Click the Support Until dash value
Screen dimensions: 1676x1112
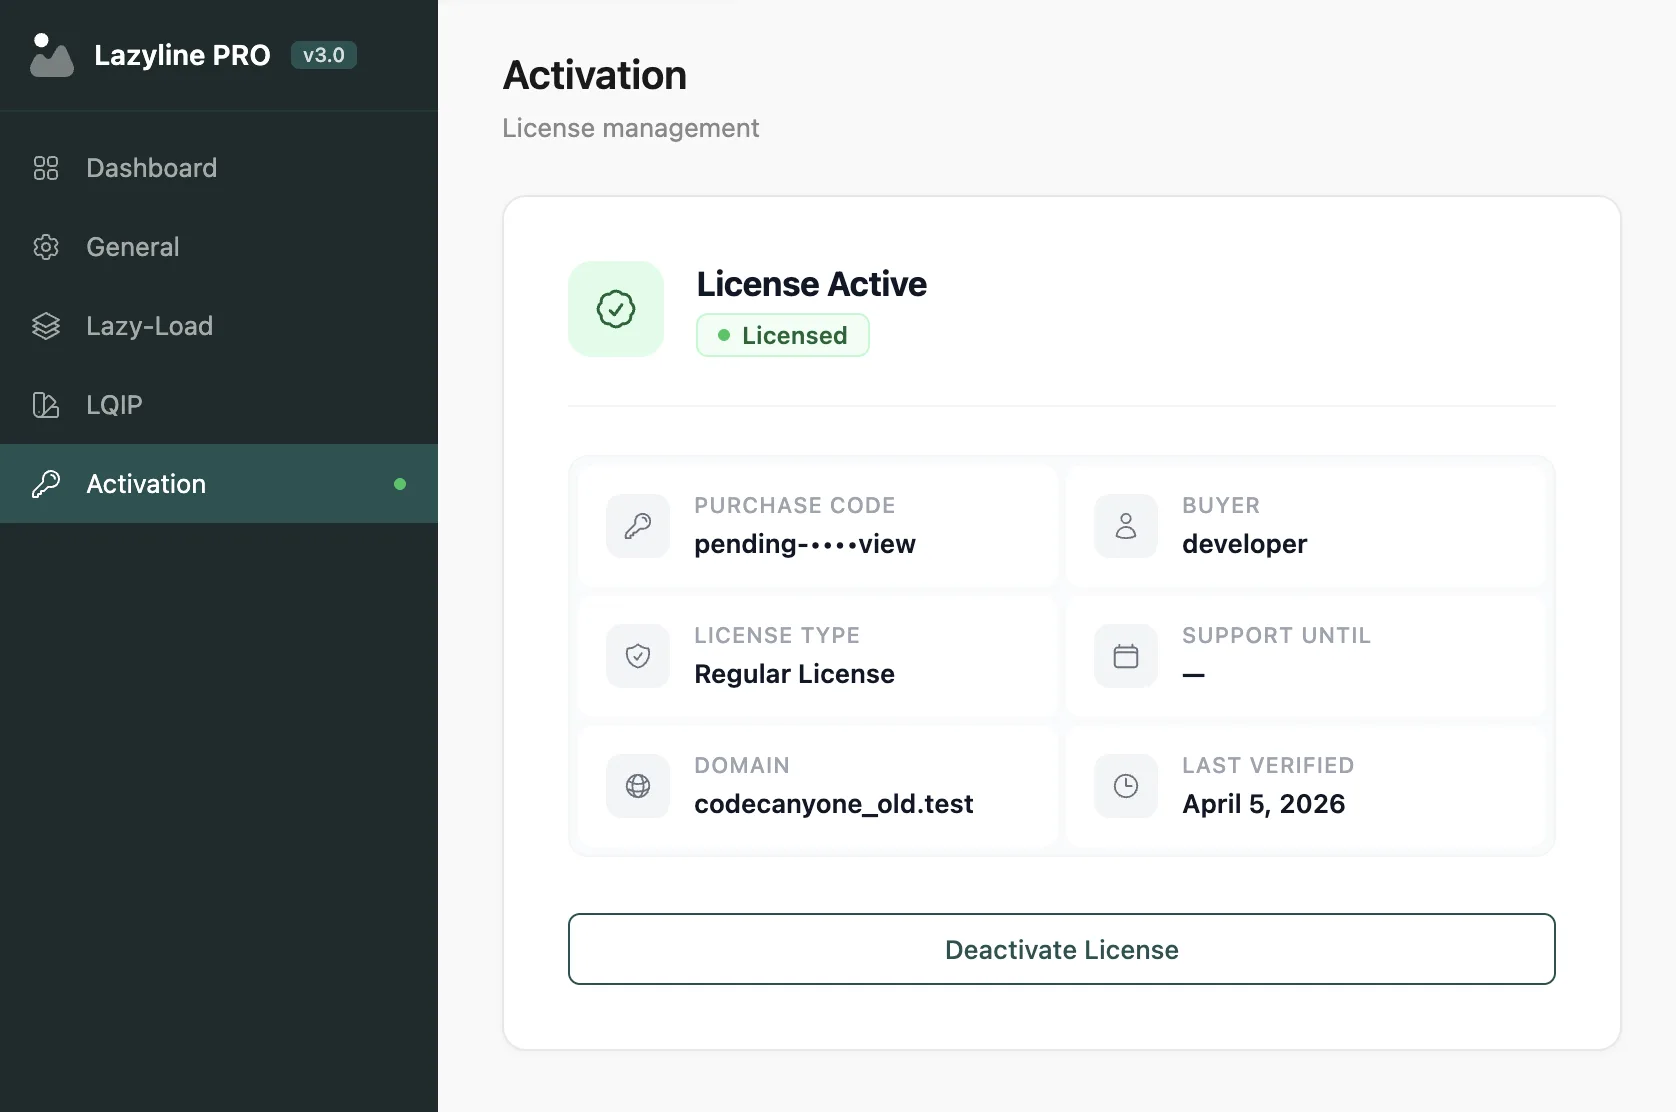[1193, 675]
